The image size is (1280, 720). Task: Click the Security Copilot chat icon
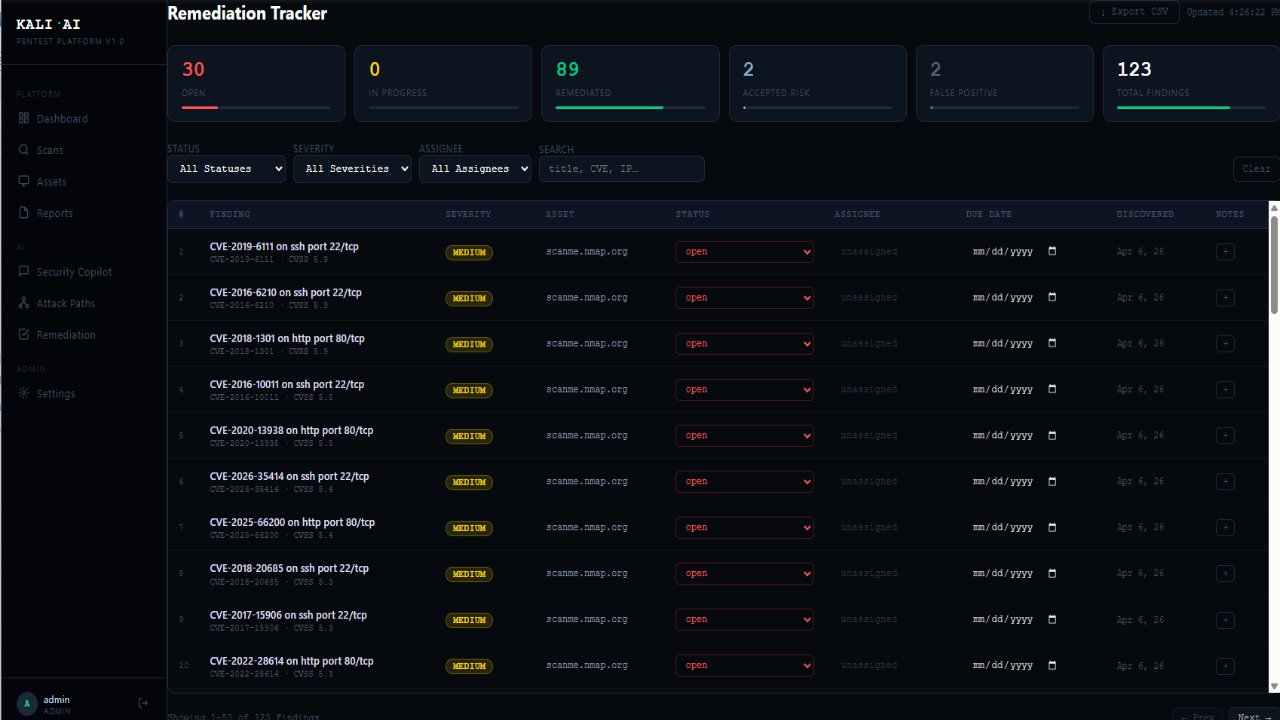point(24,271)
